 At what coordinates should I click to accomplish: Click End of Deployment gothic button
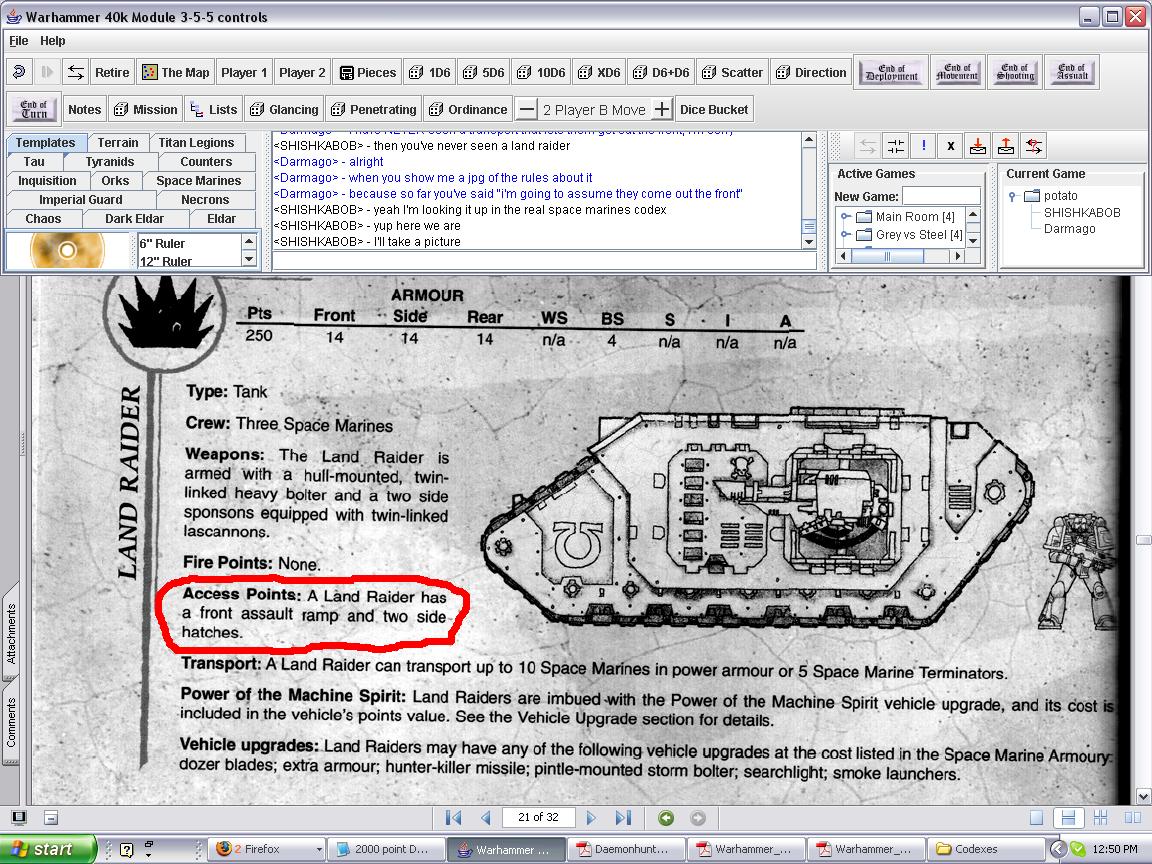tap(891, 72)
